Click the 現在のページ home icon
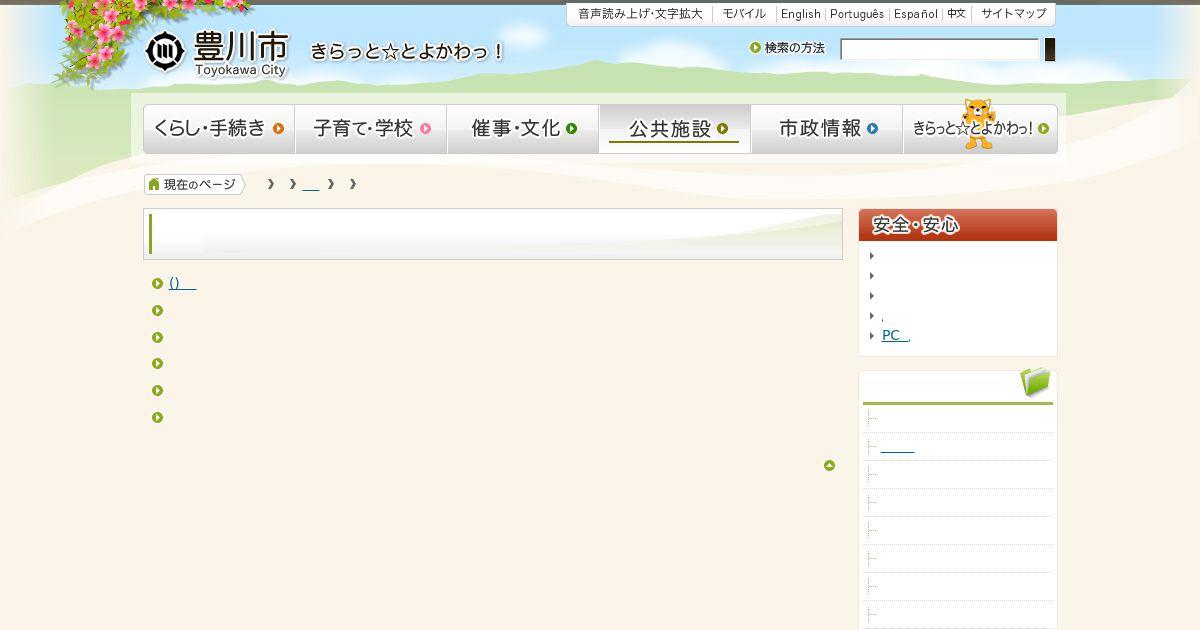The image size is (1200, 630). pyautogui.click(x=153, y=184)
